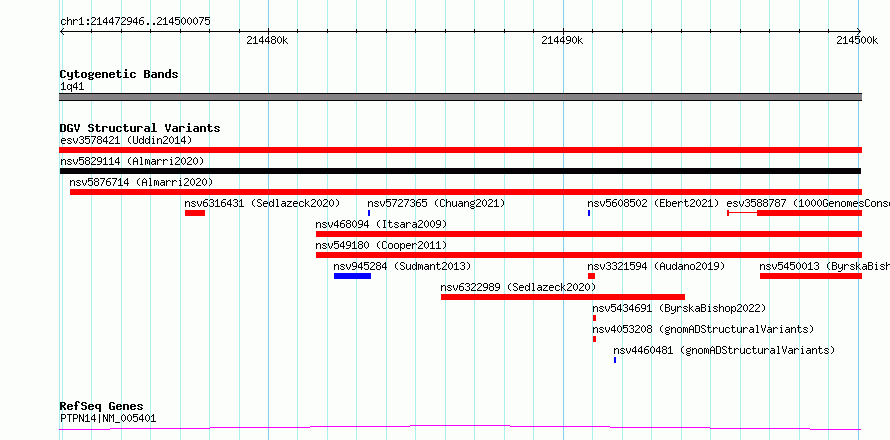This screenshot has width=890, height=440.
Task: Select red nsv6322989 variant bar
Action: pyautogui.click(x=563, y=297)
